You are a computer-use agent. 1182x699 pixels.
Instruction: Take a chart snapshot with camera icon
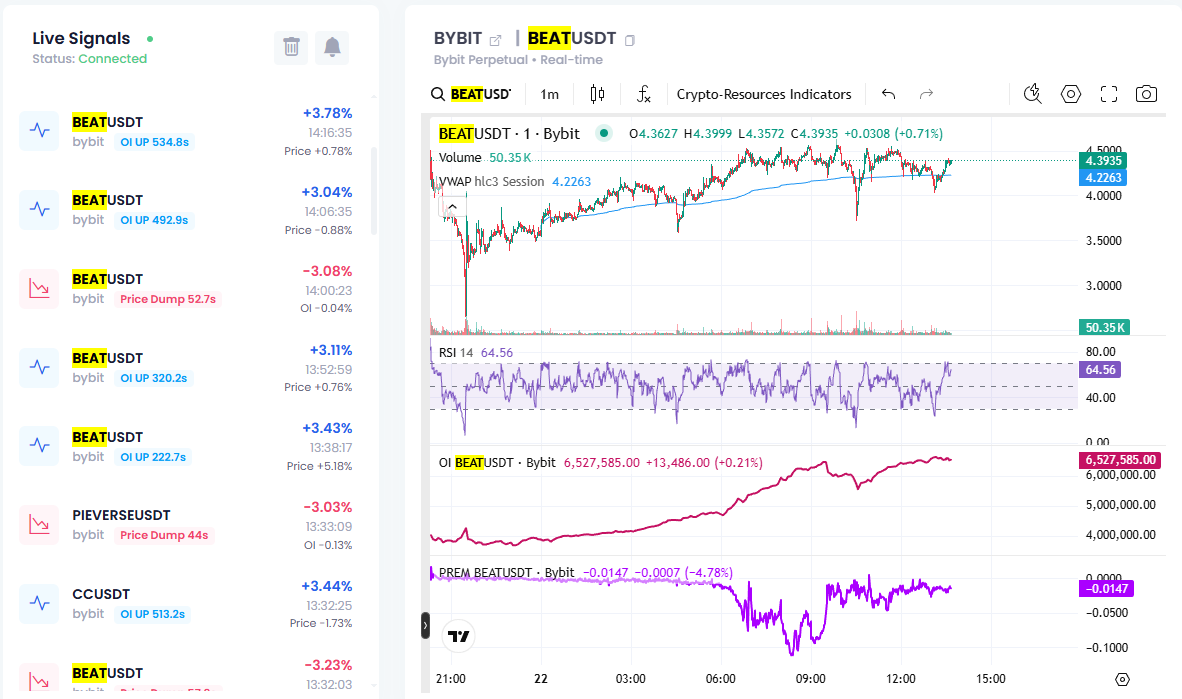(x=1146, y=94)
